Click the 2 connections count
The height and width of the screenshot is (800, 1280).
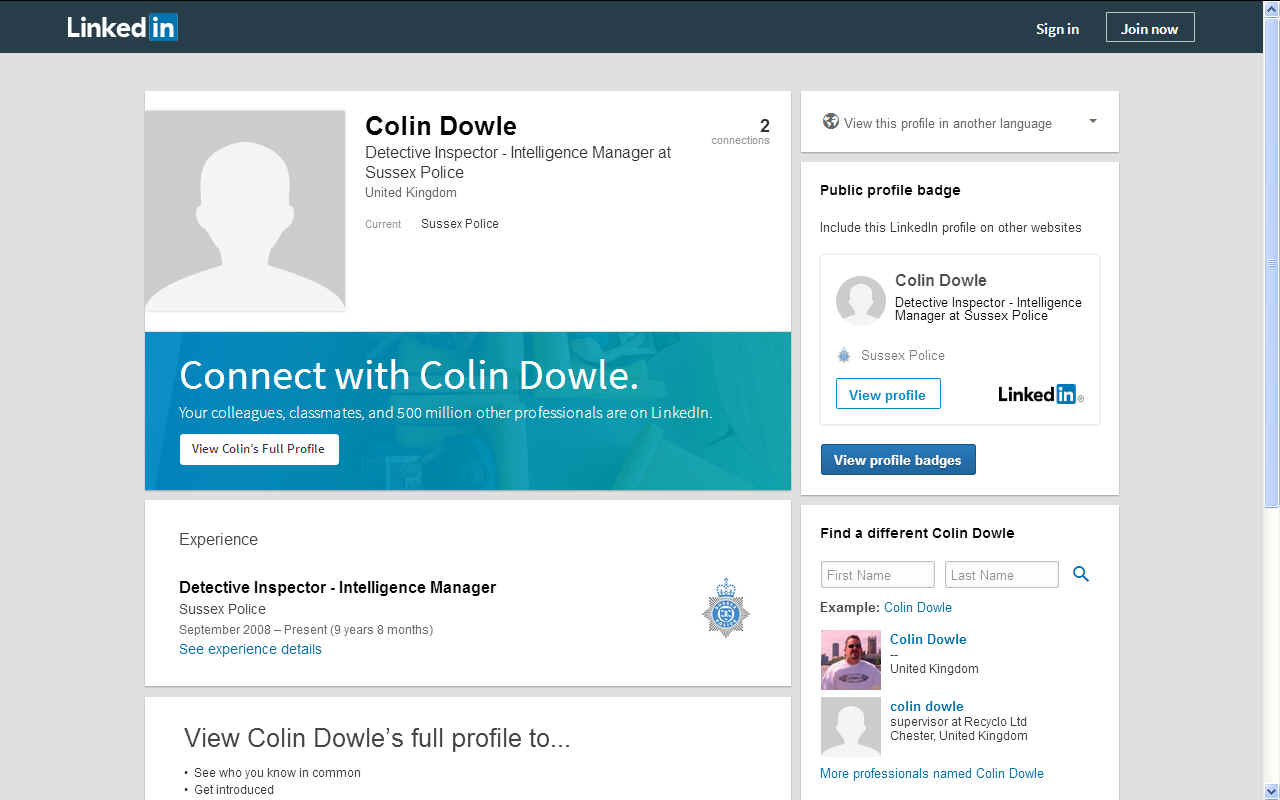[x=741, y=131]
